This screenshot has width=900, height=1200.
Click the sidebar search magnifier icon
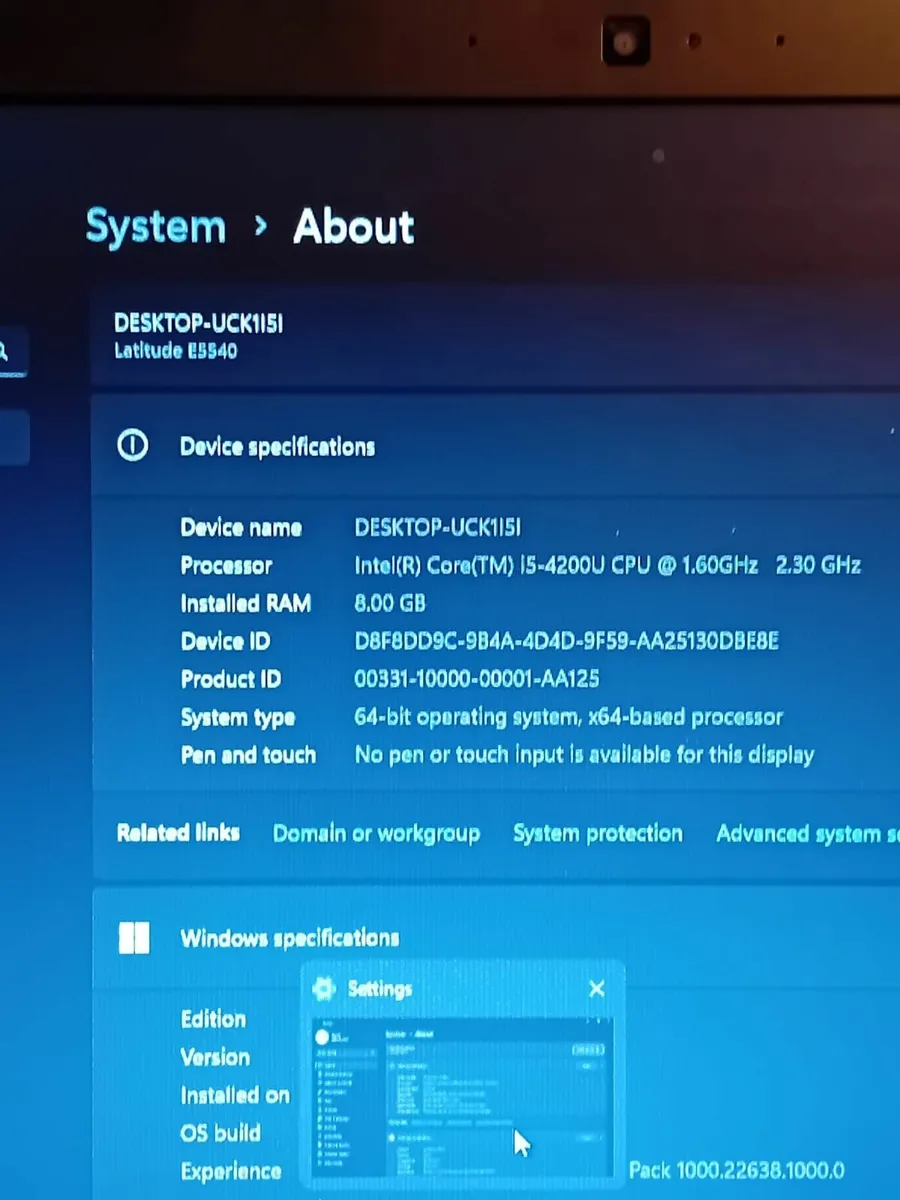coord(3,351)
